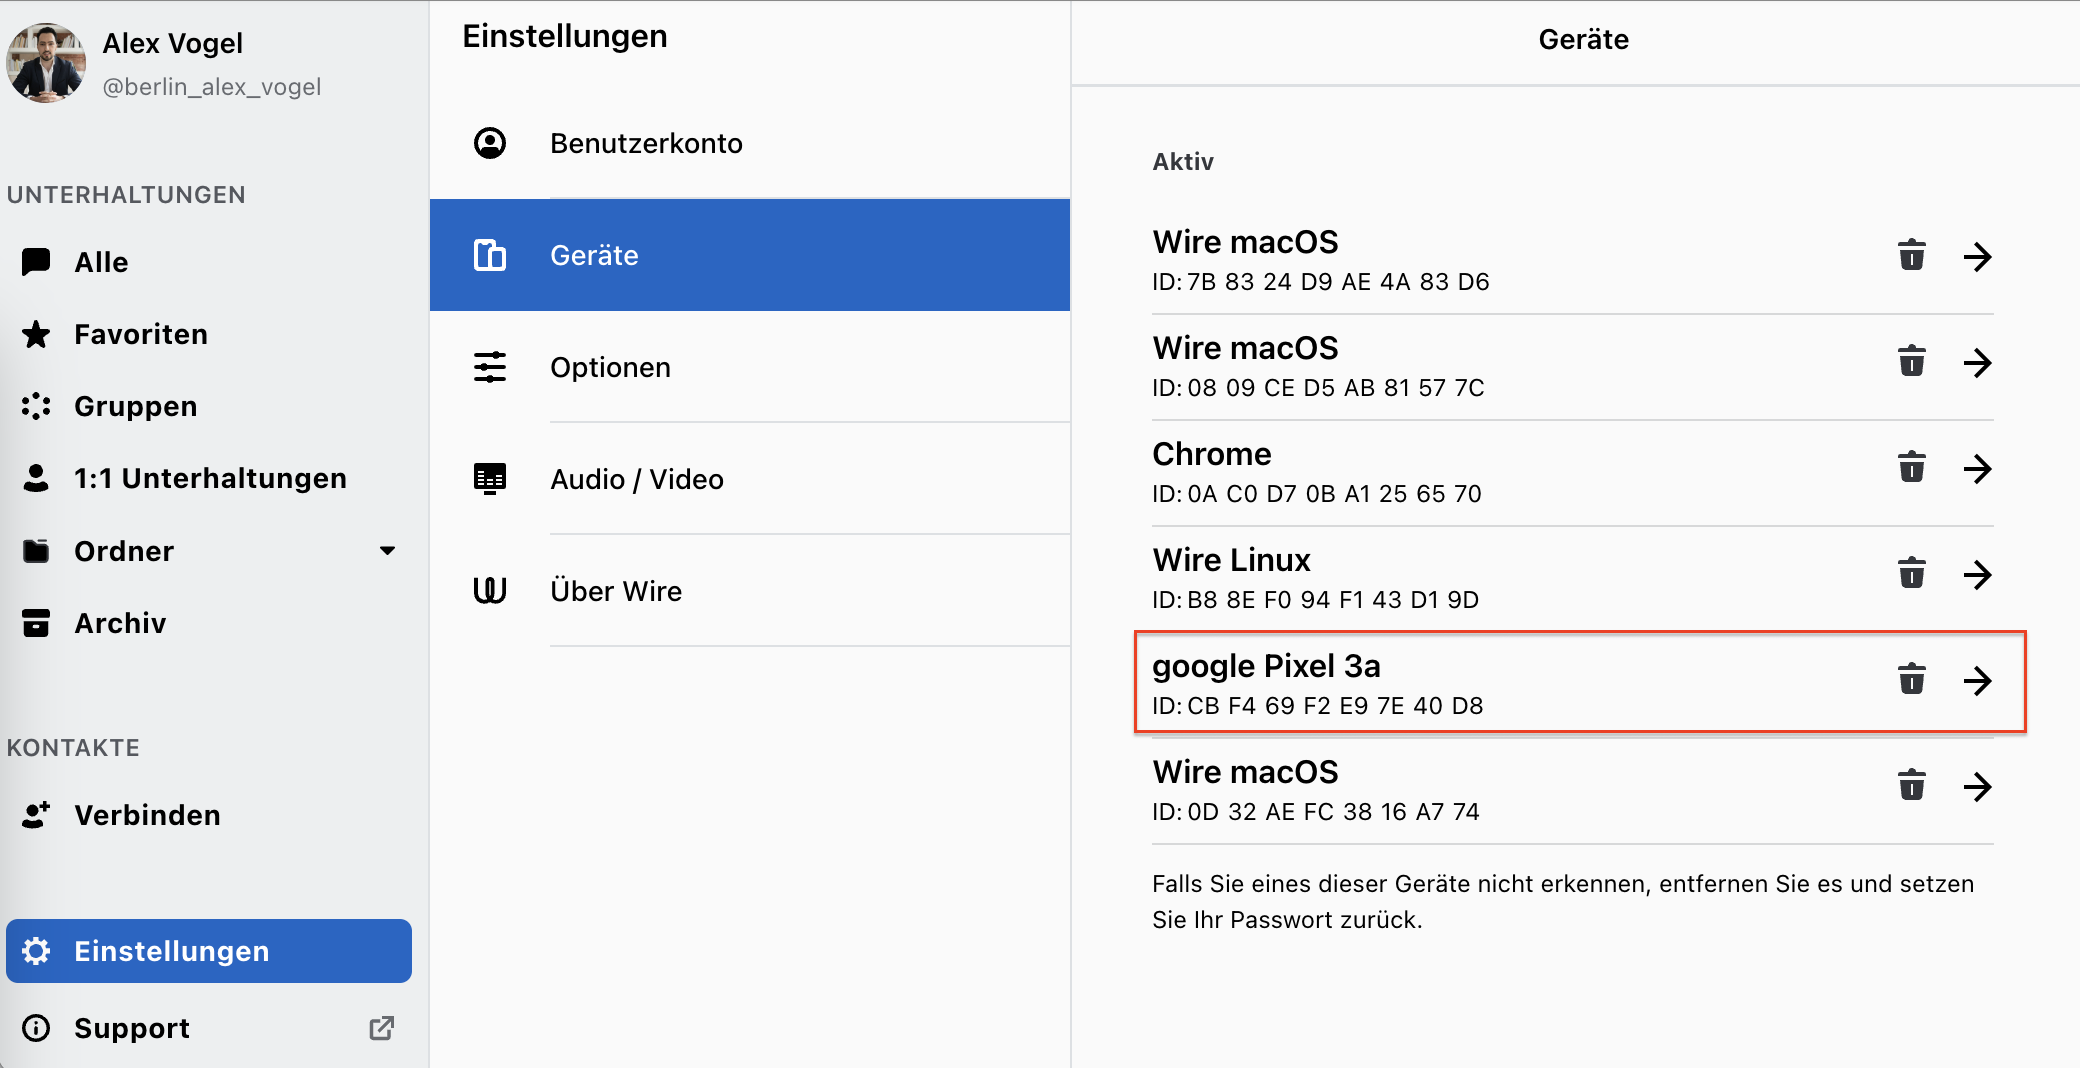Image resolution: width=2080 pixels, height=1068 pixels.
Task: Select Geräte settings section
Action: coord(750,255)
